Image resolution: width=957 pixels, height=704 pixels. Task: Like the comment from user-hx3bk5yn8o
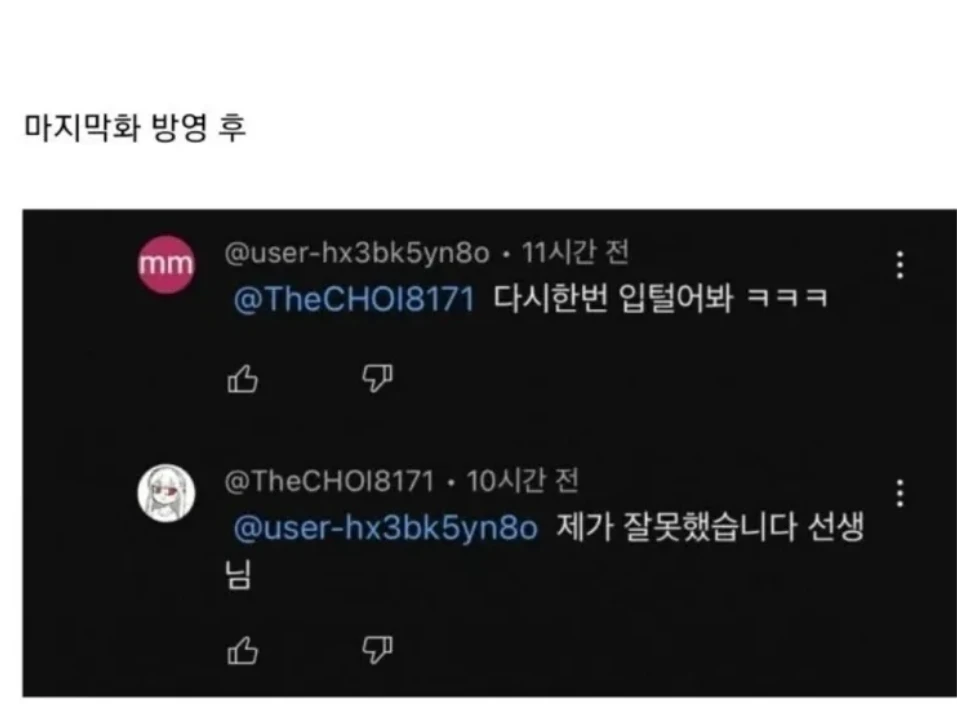[x=243, y=378]
